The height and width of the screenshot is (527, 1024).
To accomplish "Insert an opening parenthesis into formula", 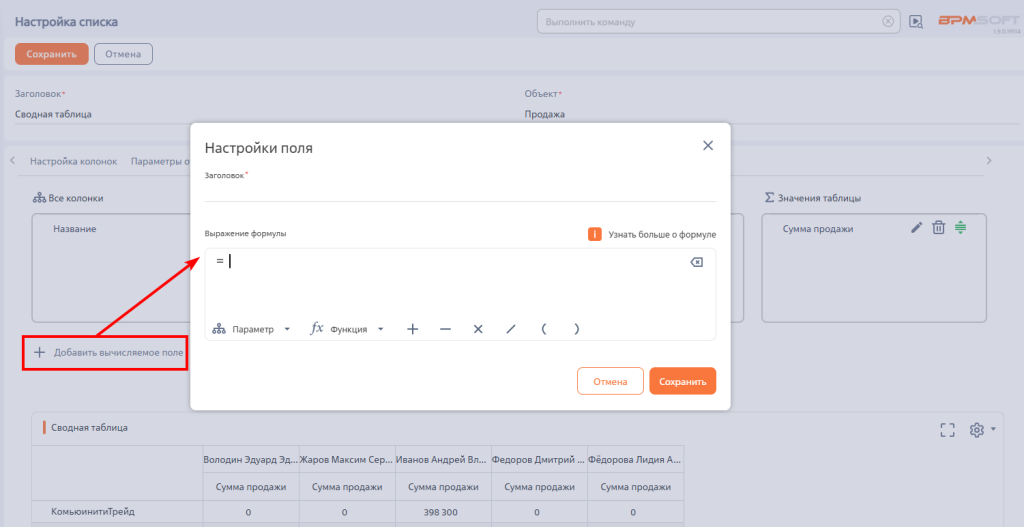I will tap(543, 329).
